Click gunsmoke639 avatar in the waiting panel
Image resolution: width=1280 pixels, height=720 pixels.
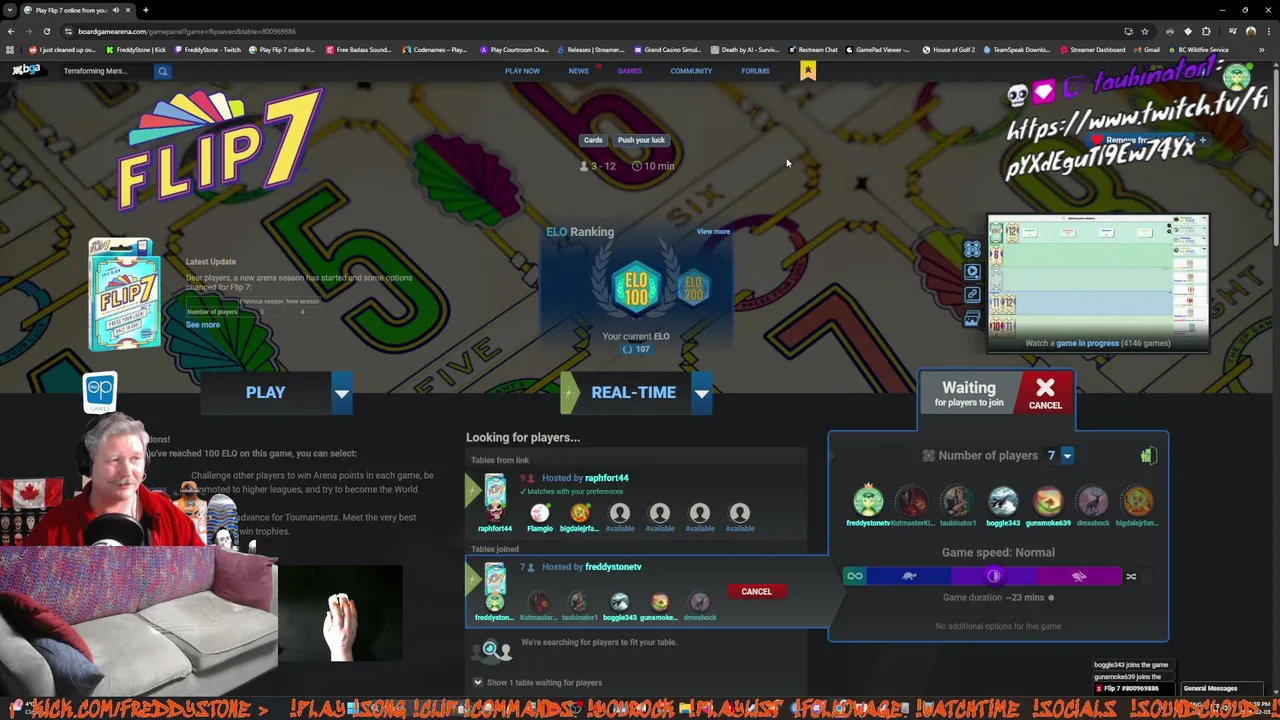(x=1048, y=500)
